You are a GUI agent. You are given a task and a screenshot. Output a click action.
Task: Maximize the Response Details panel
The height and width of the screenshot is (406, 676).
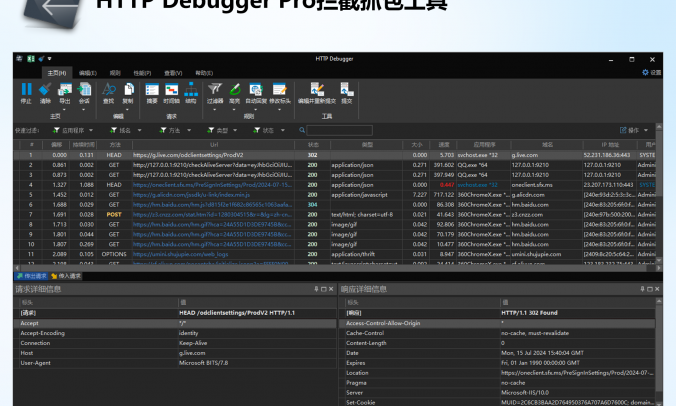click(x=650, y=289)
